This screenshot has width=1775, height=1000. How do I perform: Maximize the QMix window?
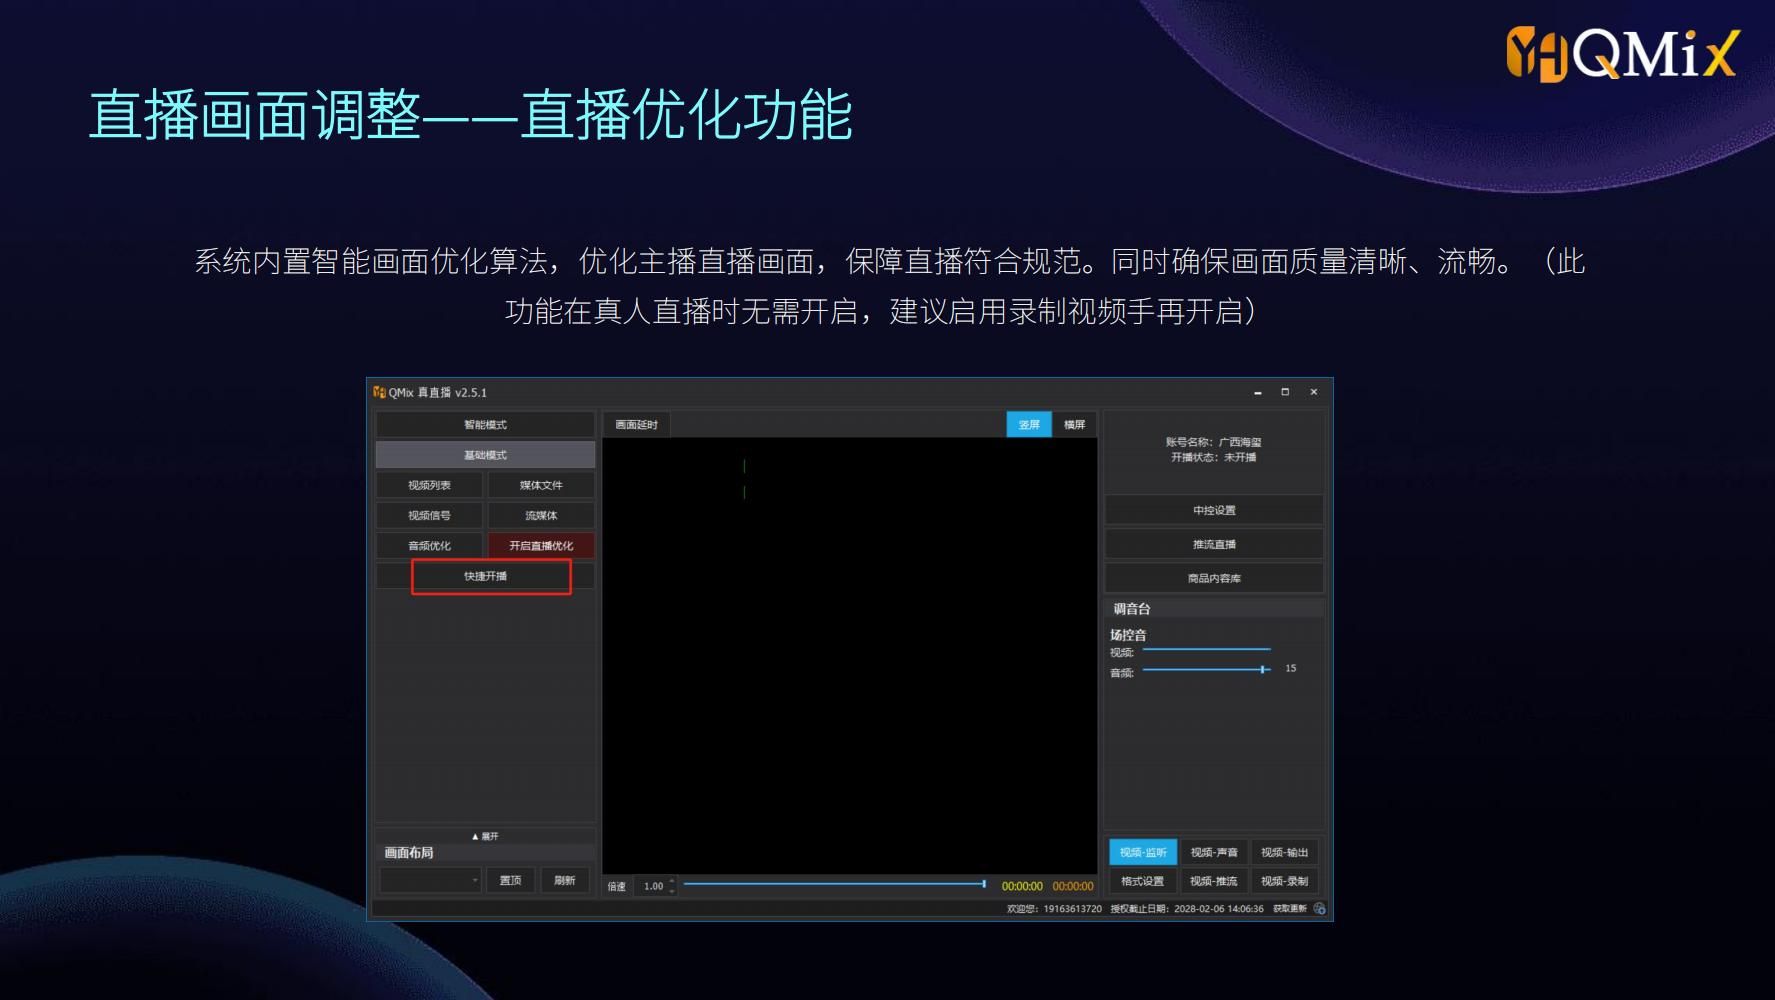tap(1285, 392)
